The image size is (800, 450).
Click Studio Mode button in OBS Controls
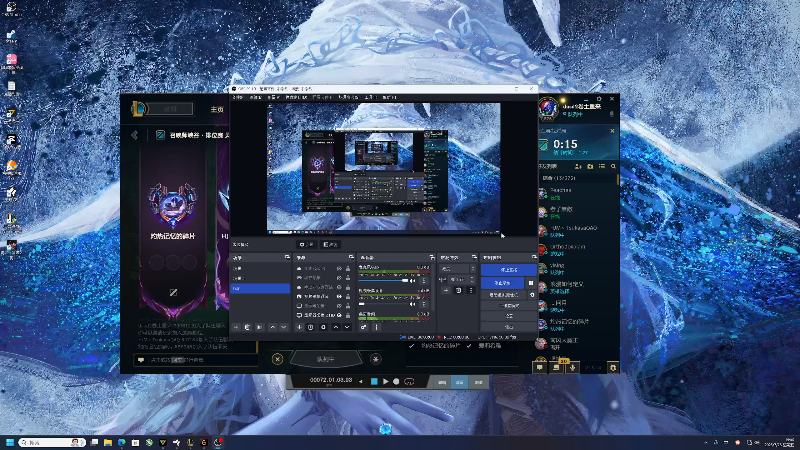[509, 306]
